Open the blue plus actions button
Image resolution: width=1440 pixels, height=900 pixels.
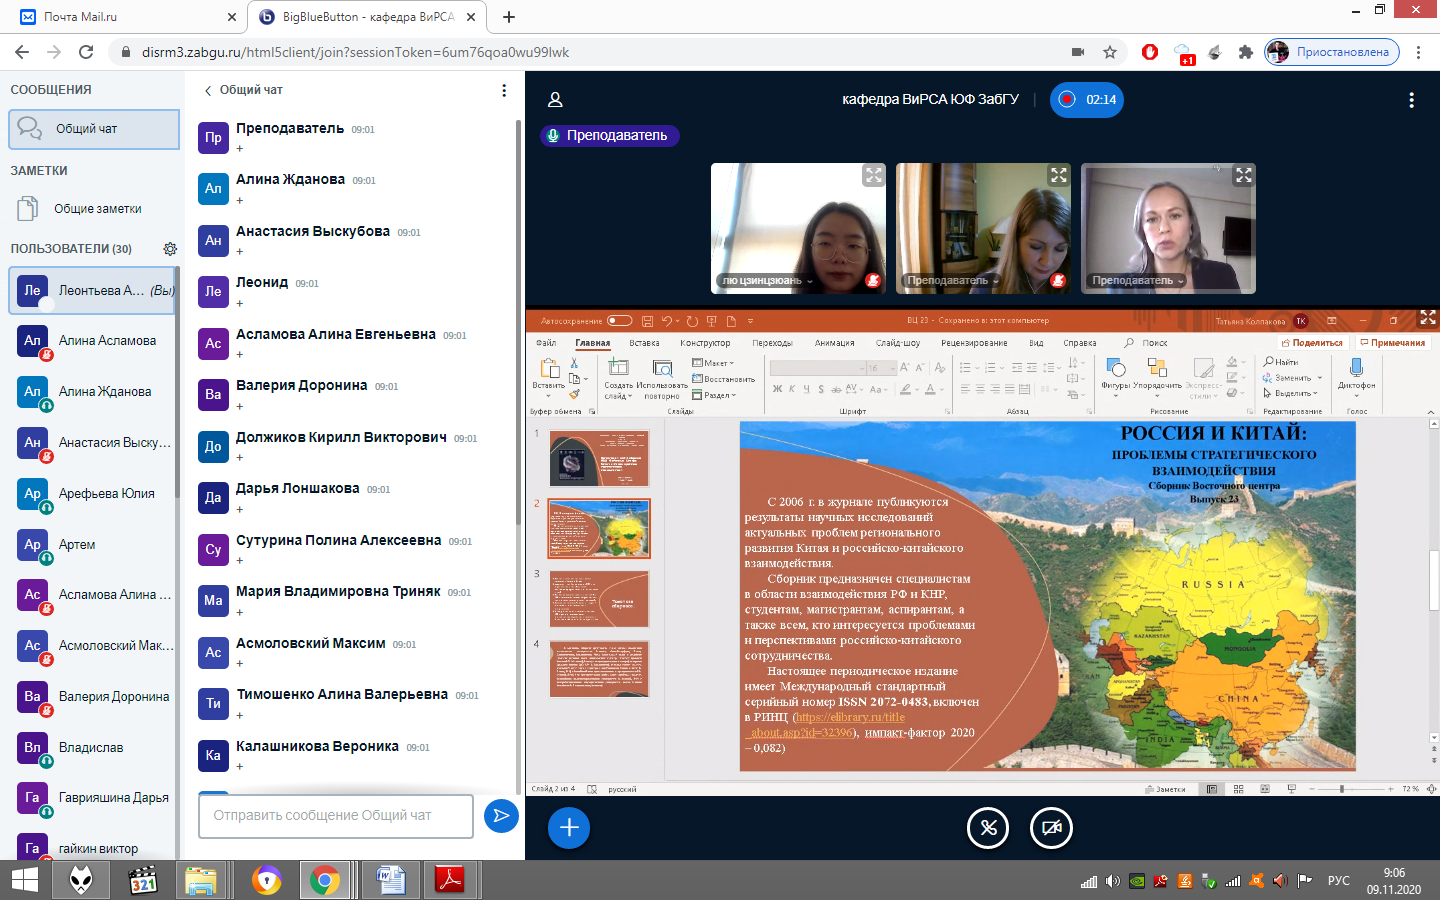pyautogui.click(x=569, y=828)
